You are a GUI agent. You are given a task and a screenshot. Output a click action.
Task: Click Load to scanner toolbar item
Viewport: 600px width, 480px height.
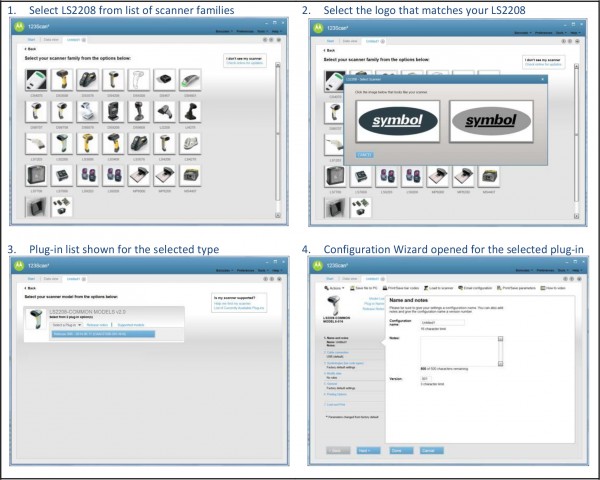(x=439, y=288)
